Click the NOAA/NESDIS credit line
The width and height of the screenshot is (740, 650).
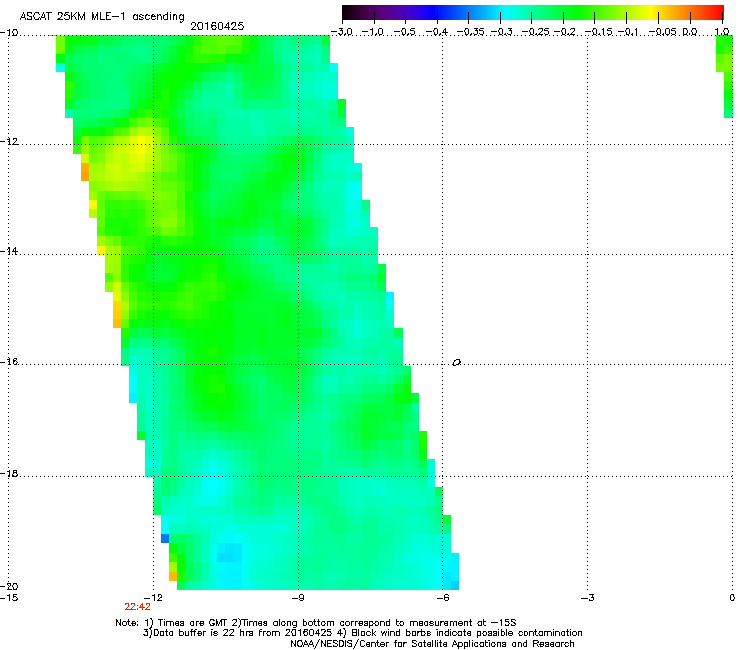coord(432,644)
